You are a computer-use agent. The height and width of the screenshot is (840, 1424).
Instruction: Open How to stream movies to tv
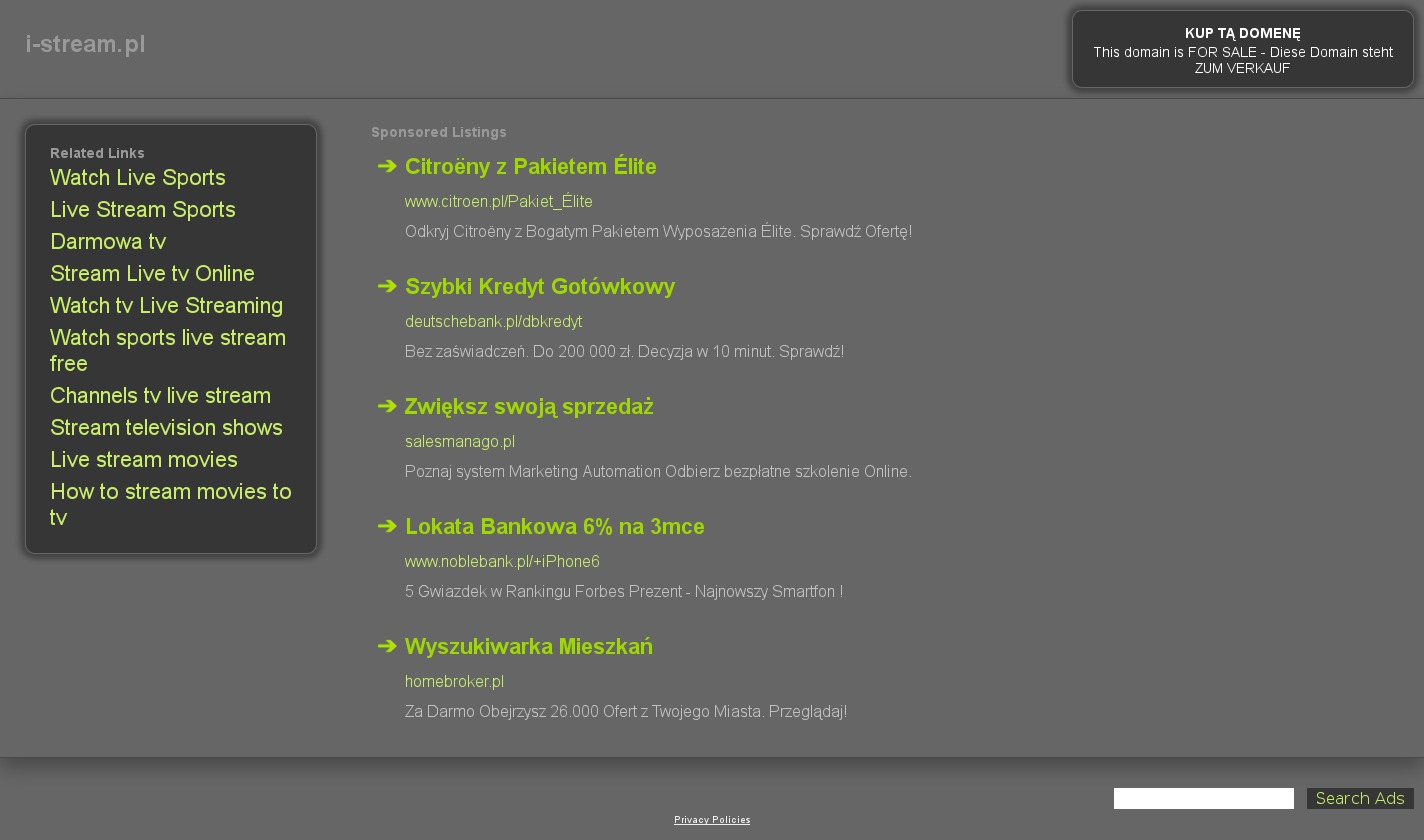[x=170, y=504]
